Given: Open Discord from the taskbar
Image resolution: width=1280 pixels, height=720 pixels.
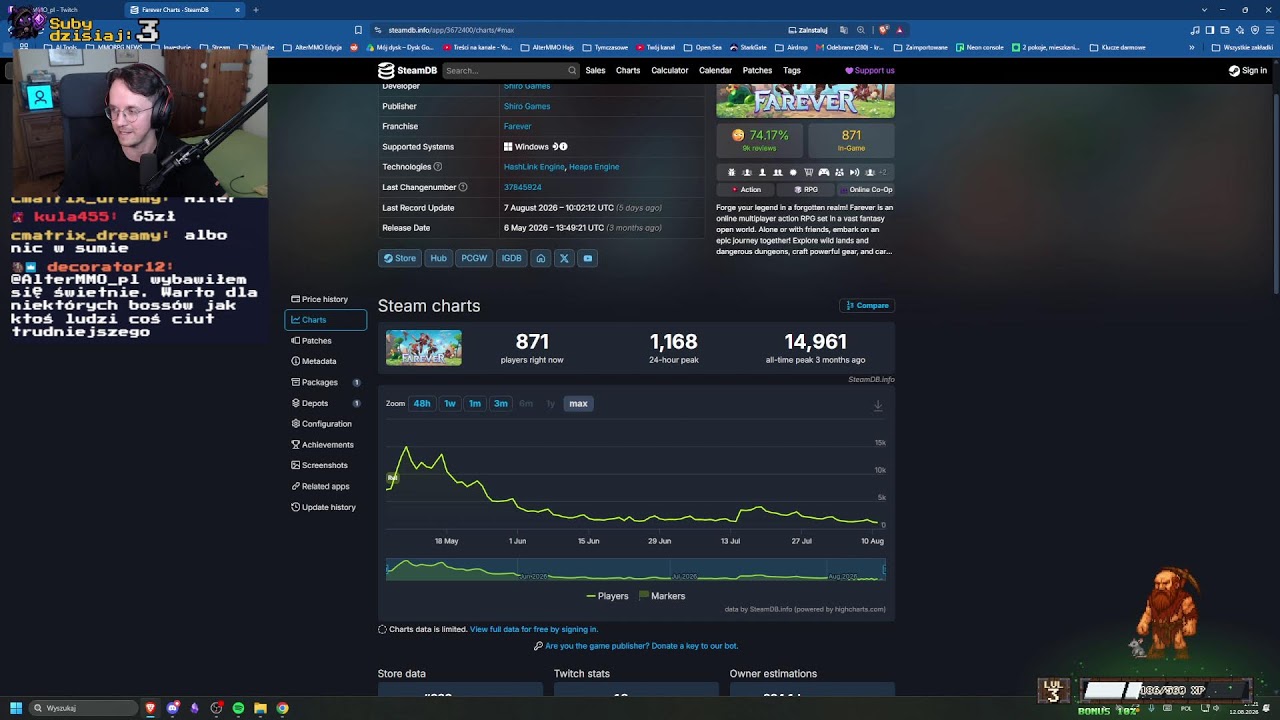Looking at the screenshot, I should (x=173, y=708).
